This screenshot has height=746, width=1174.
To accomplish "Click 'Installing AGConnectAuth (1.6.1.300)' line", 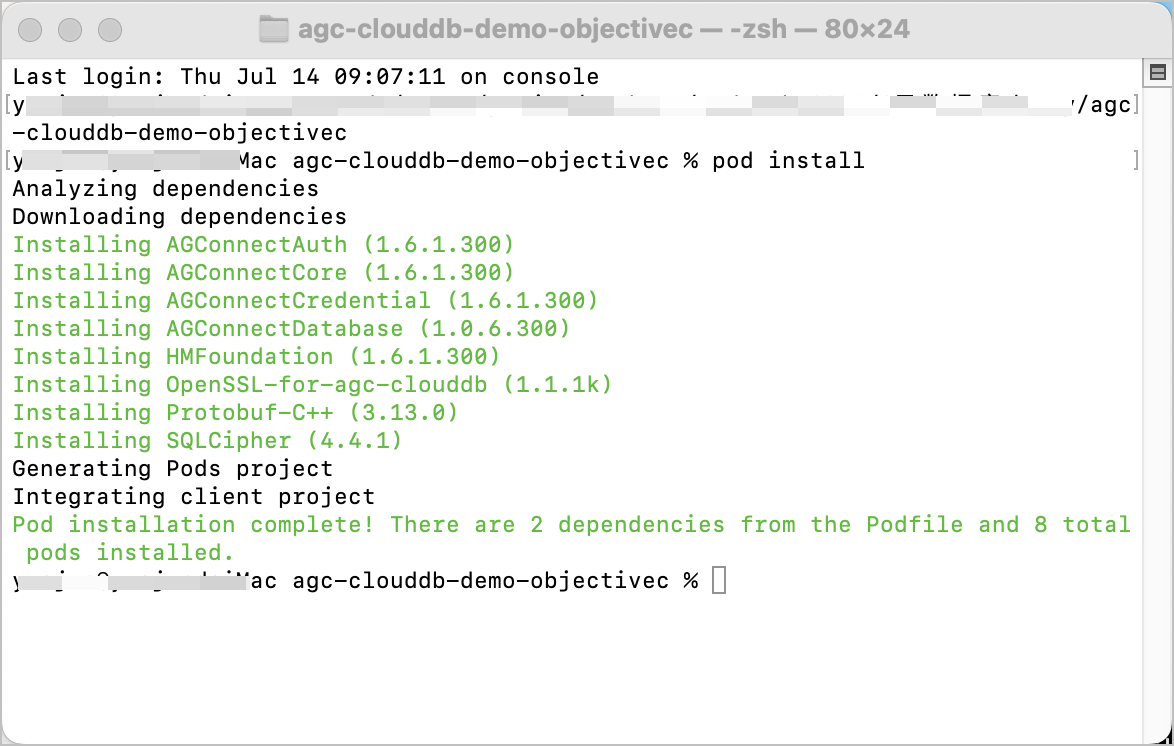I will pos(263,244).
